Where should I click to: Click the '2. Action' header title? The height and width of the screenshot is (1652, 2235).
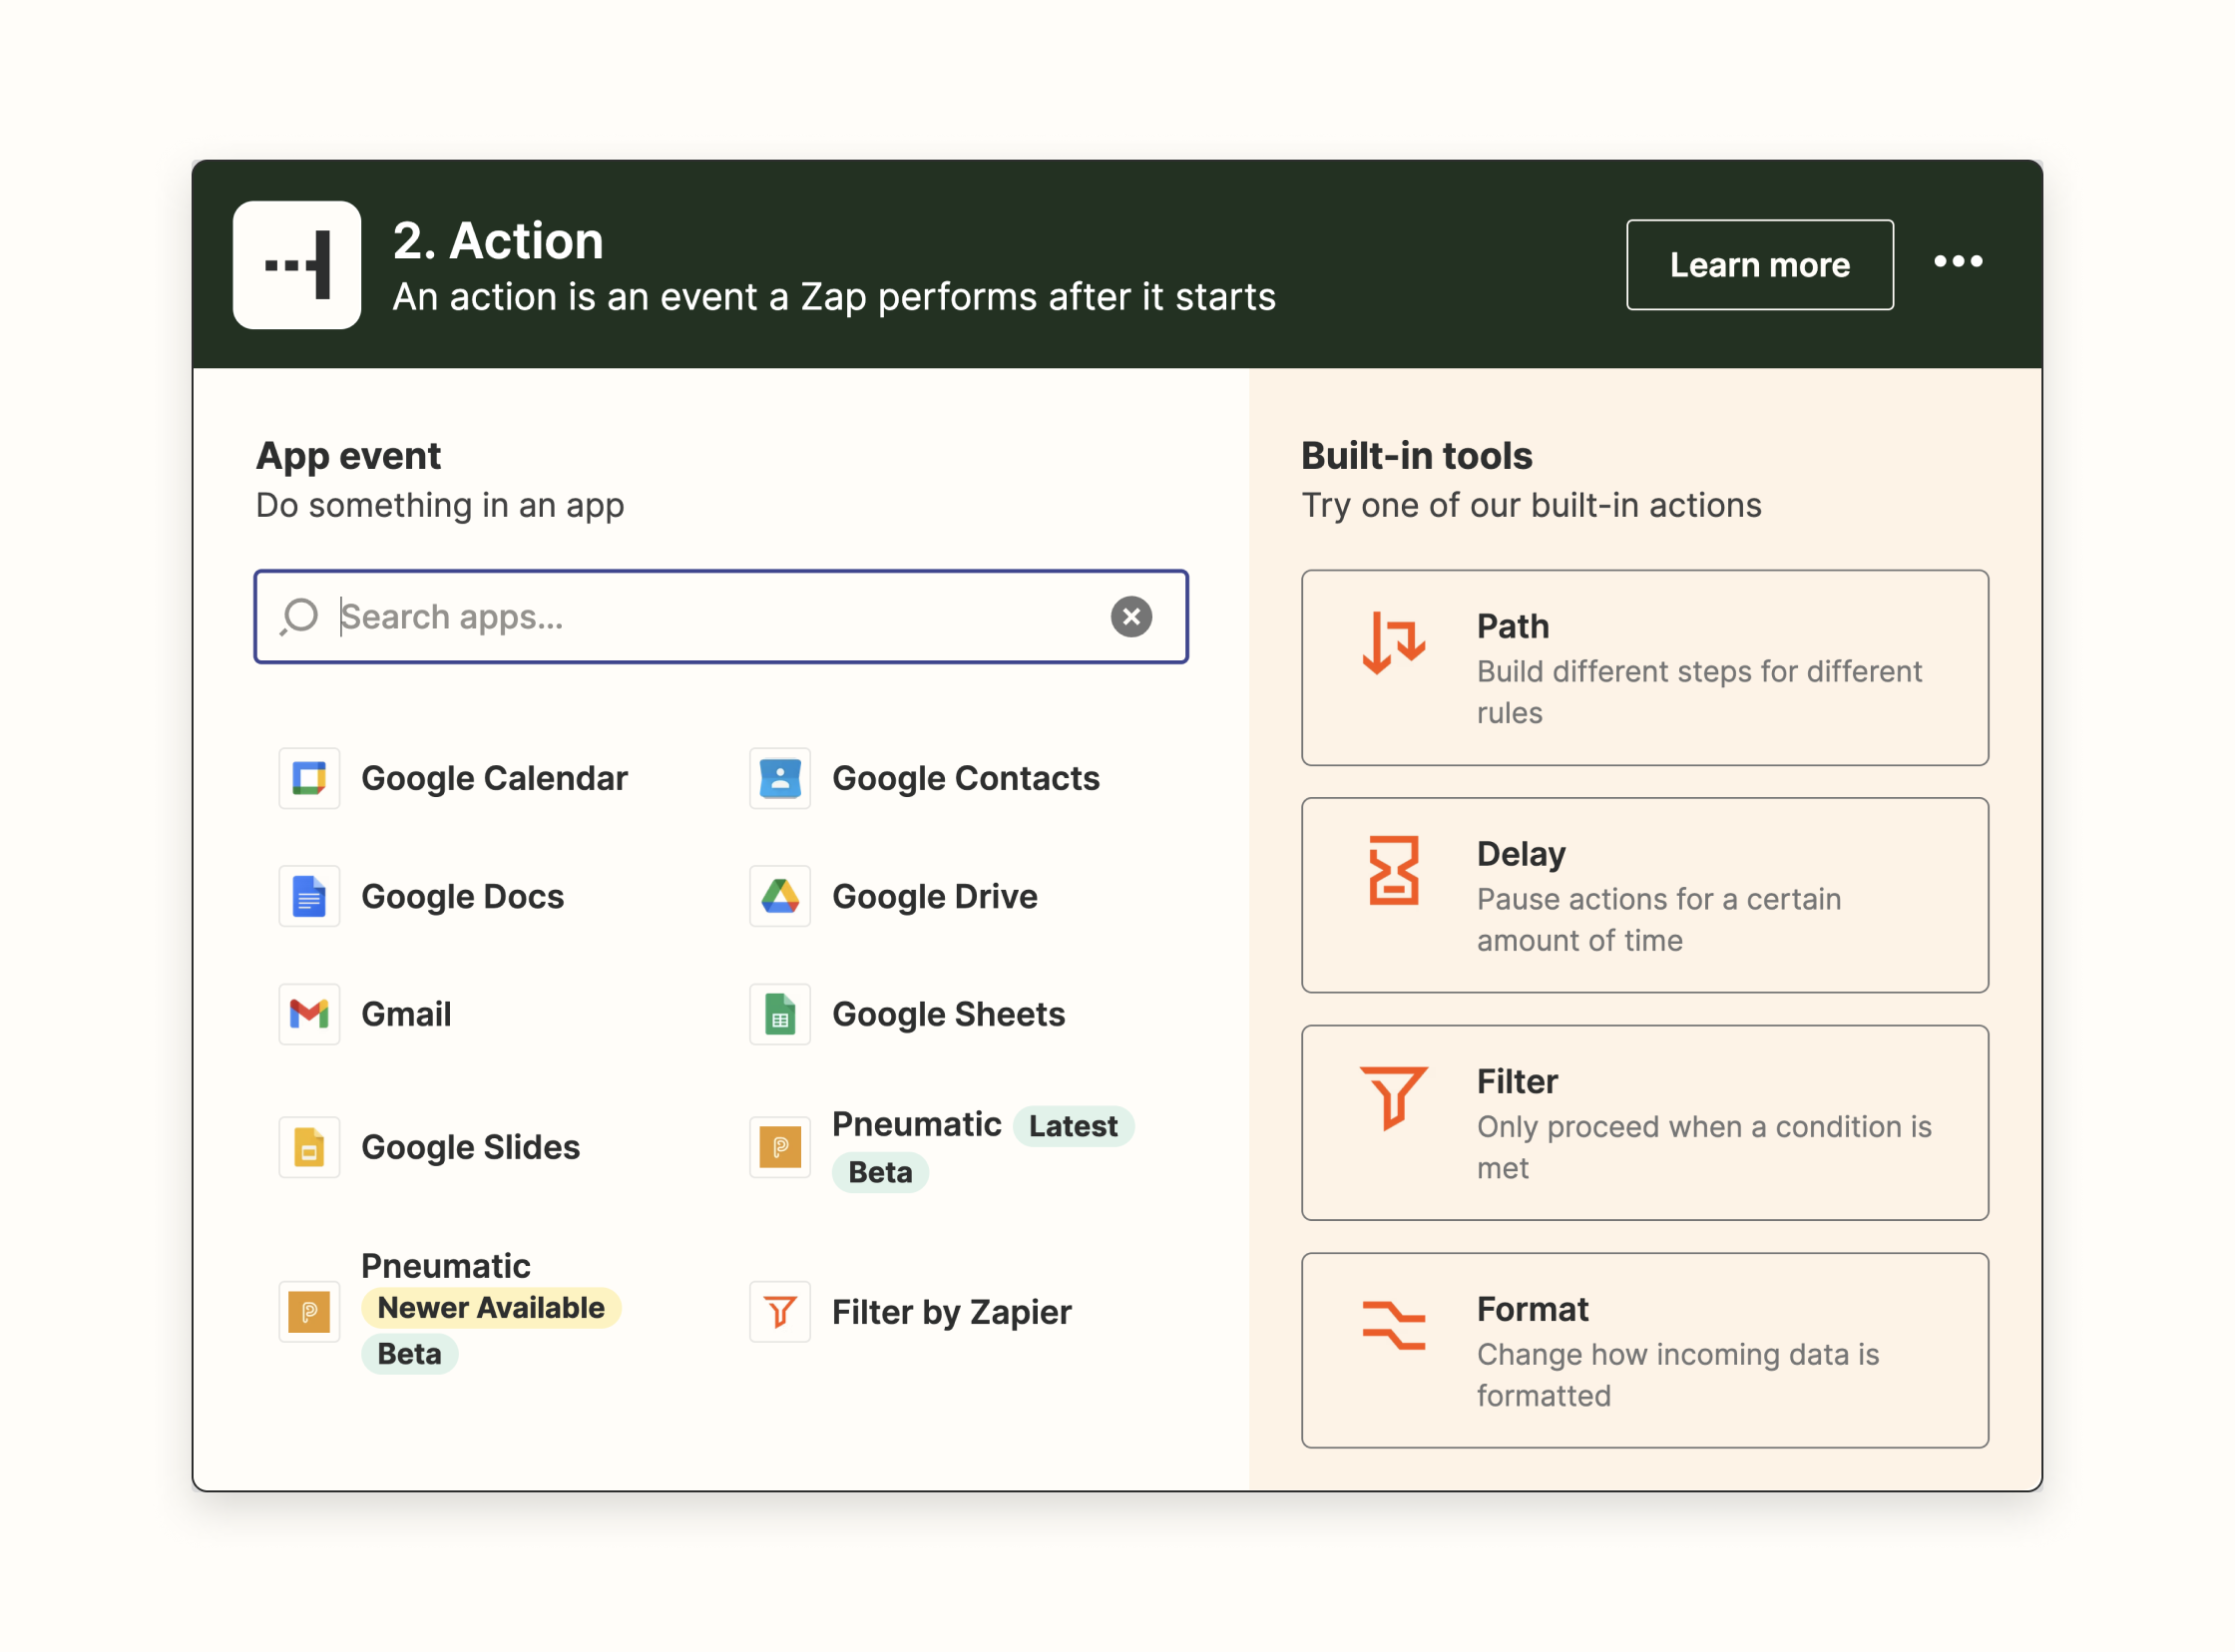click(497, 241)
